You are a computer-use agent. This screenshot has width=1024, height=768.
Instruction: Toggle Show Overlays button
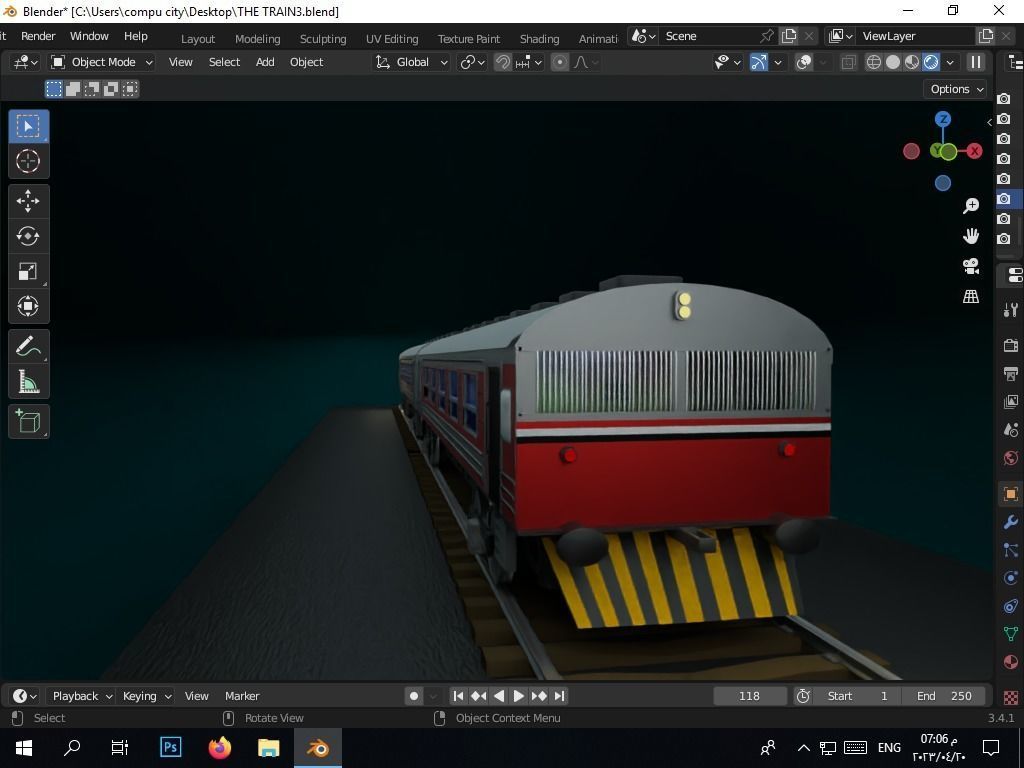point(804,62)
